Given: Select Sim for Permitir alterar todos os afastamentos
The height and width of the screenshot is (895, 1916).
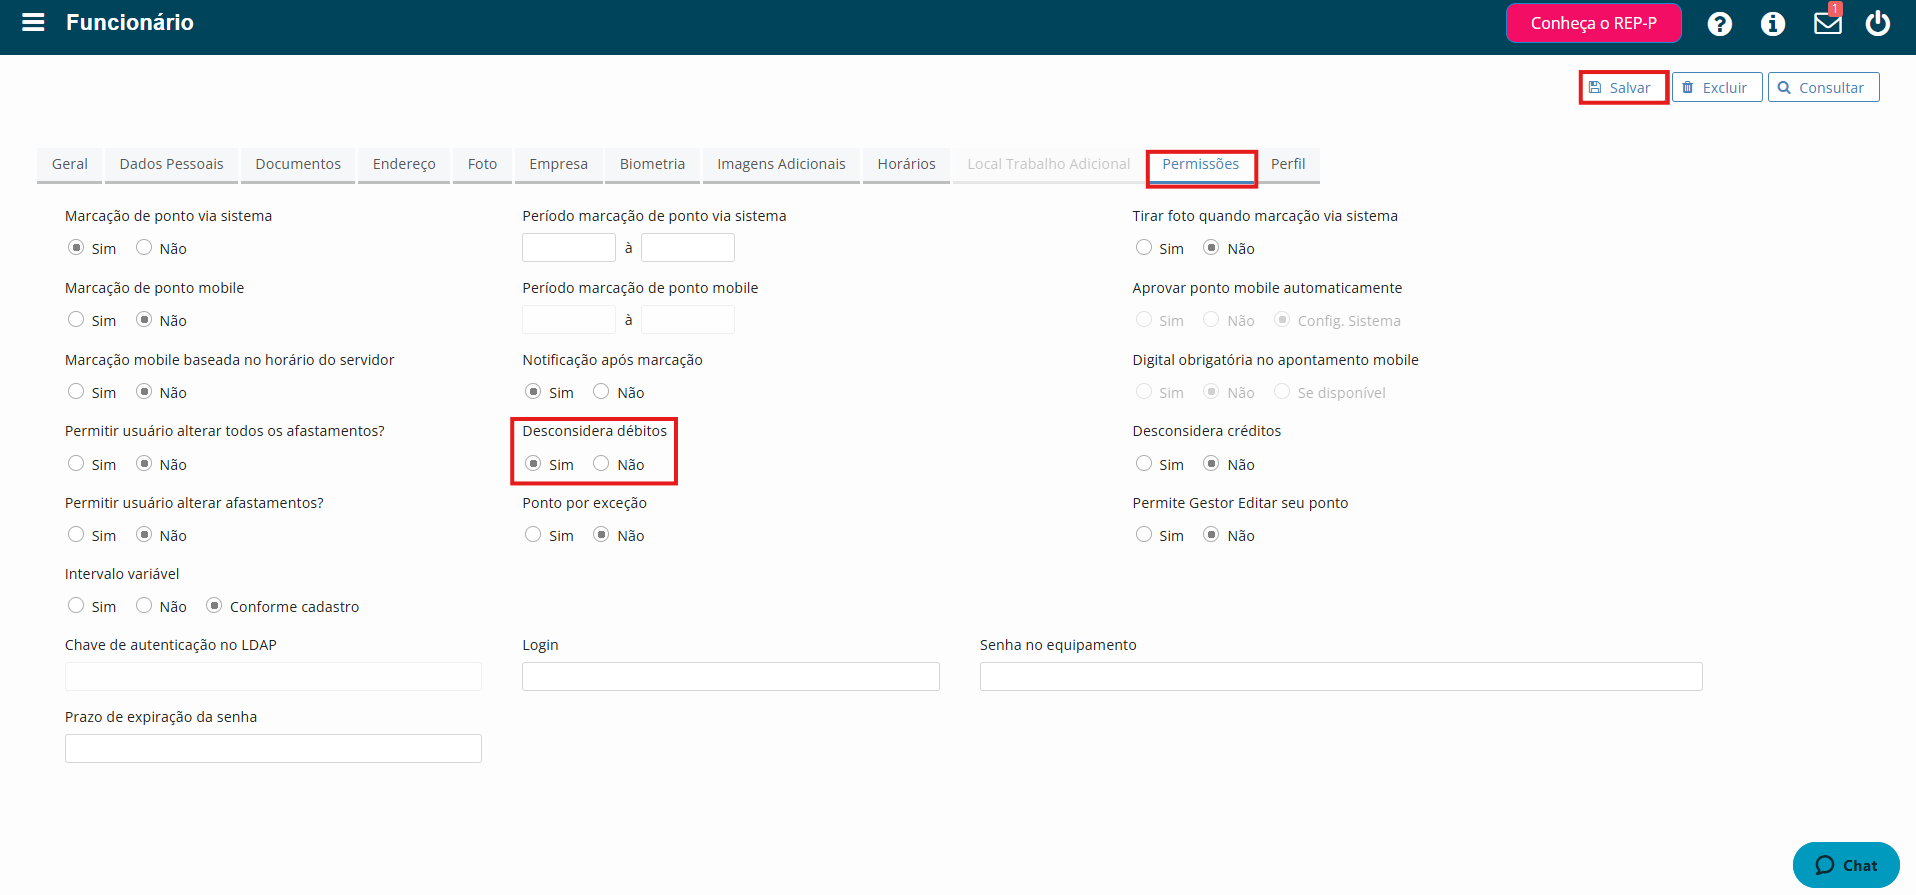Looking at the screenshot, I should click(x=76, y=463).
